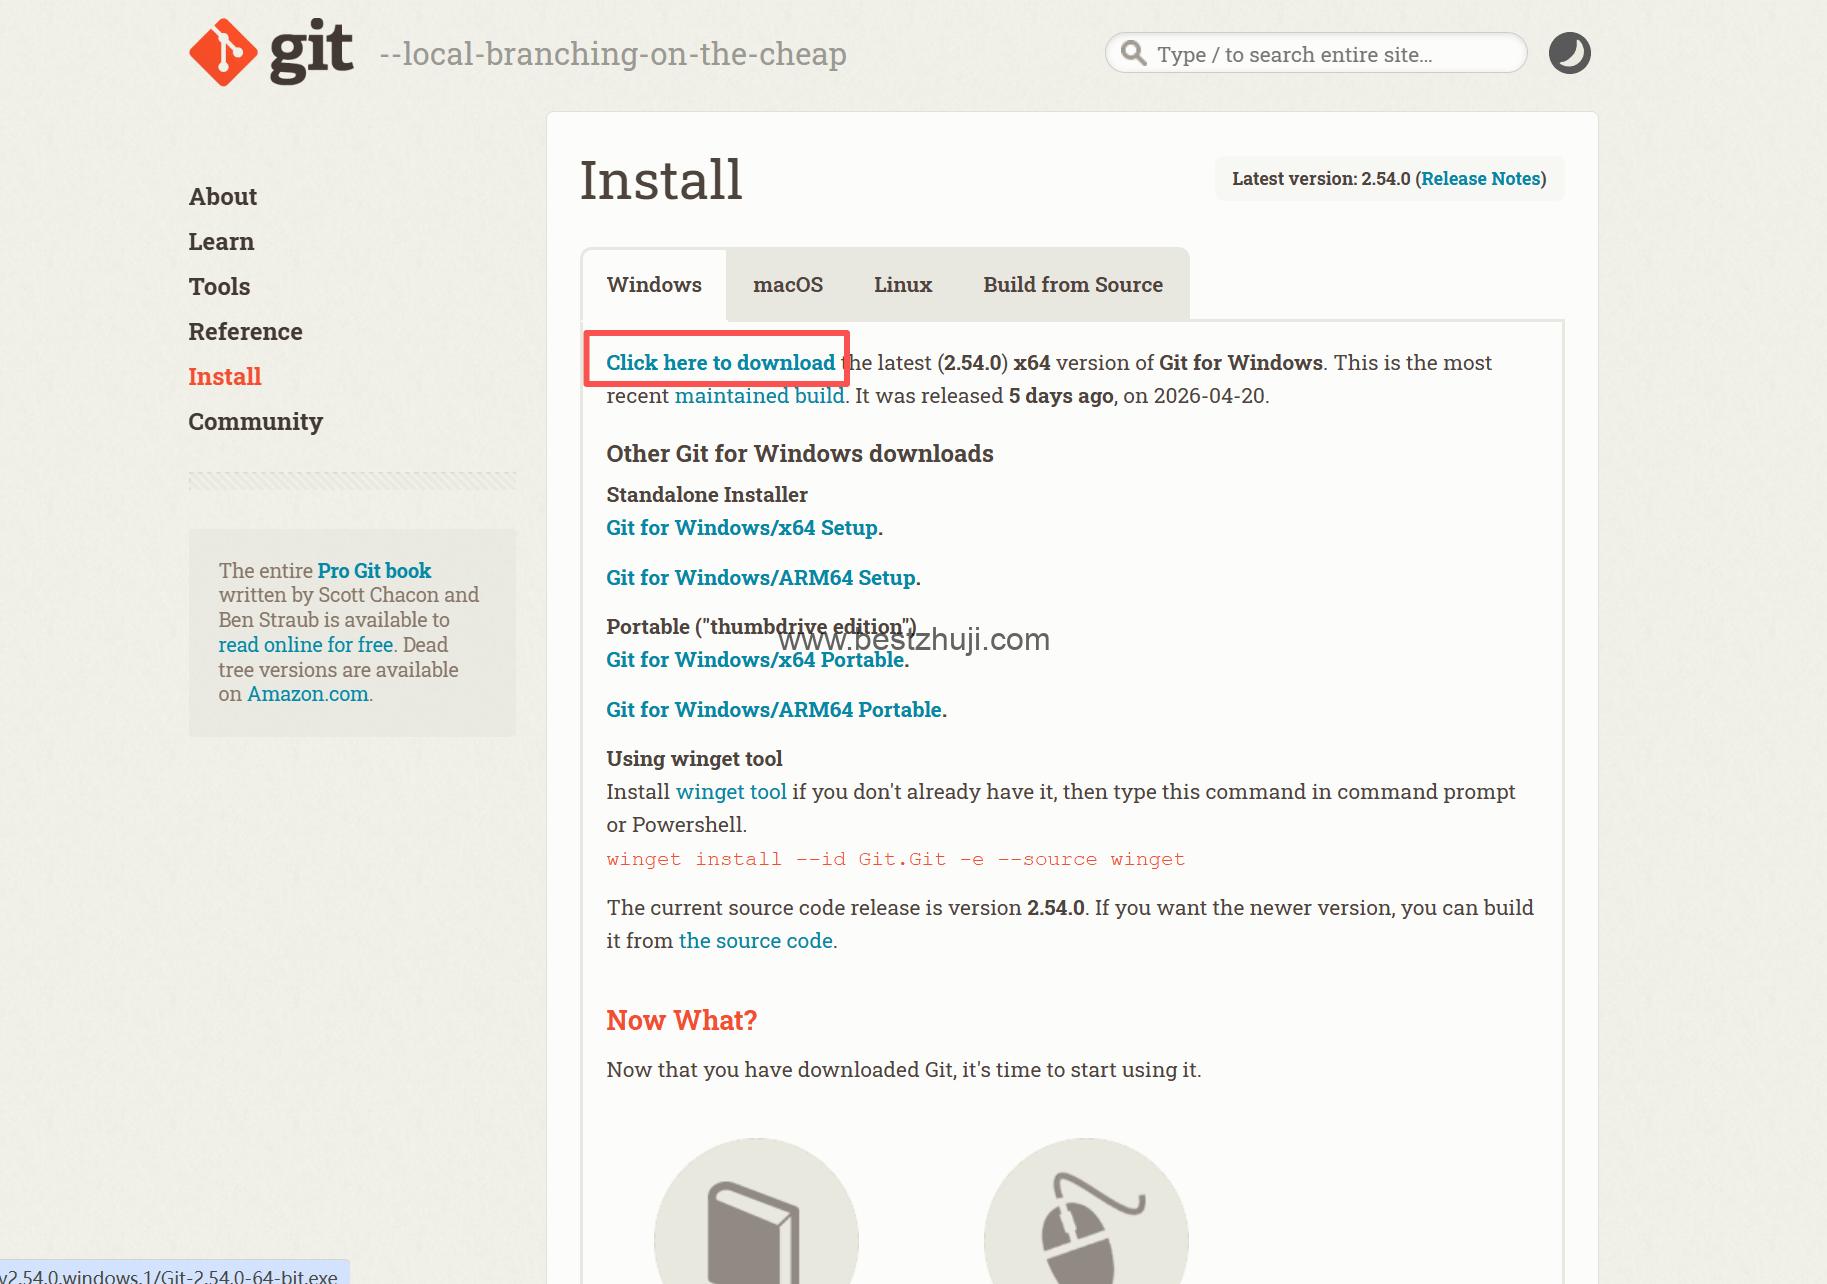Click 'Other Git for Windows downloads' heading

[800, 454]
